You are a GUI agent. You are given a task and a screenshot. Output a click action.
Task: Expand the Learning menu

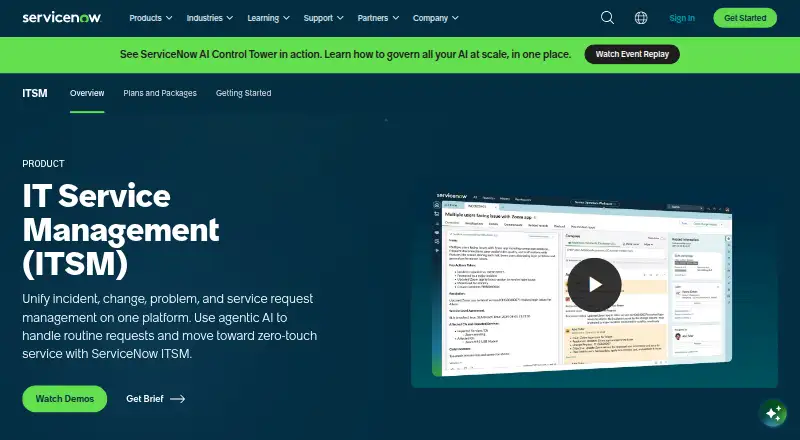click(268, 18)
